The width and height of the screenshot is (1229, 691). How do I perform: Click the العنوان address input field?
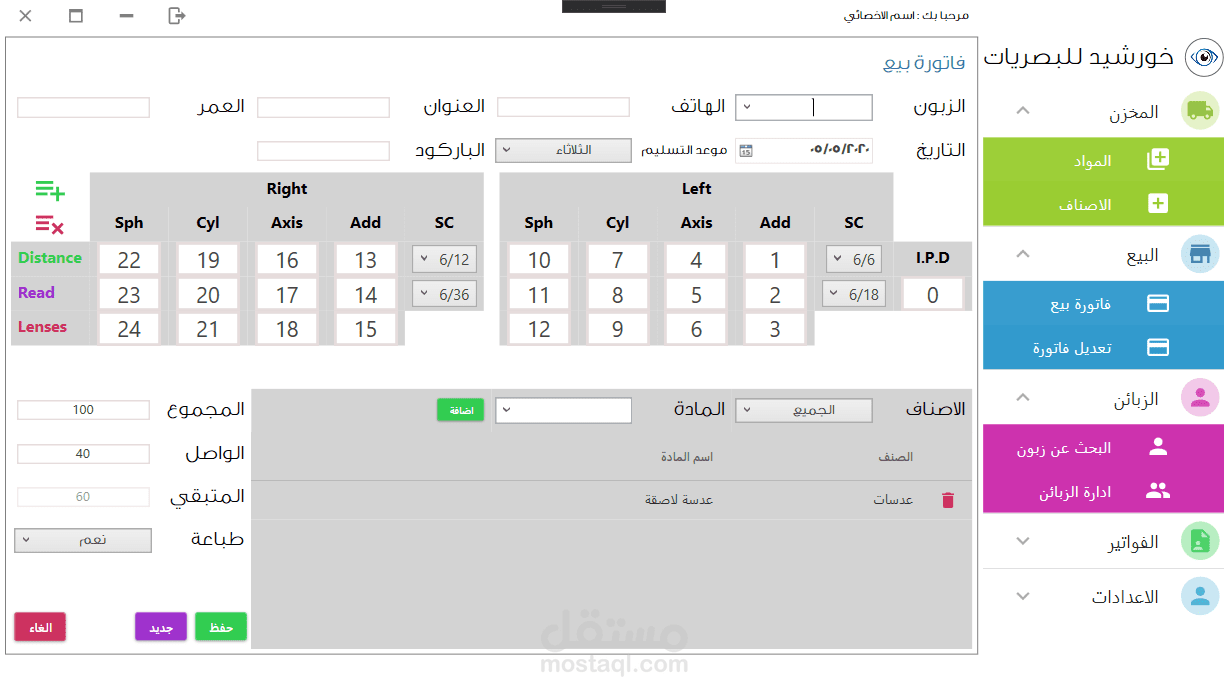pyautogui.click(x=323, y=107)
